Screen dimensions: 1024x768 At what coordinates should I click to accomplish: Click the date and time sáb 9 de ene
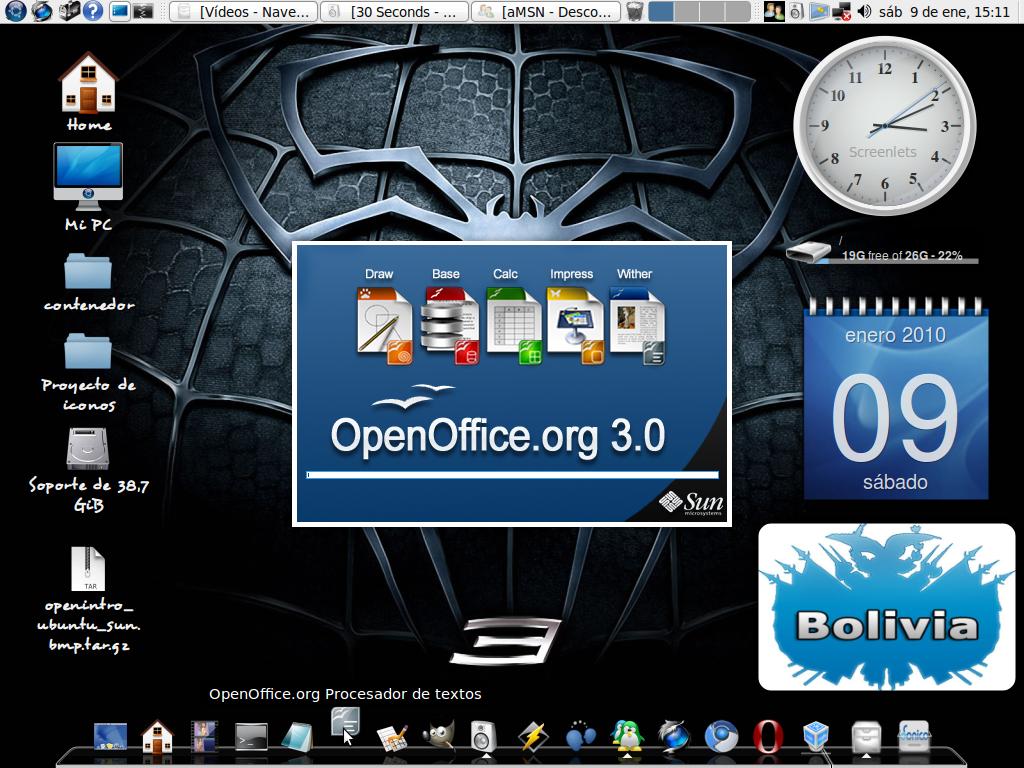tap(944, 11)
